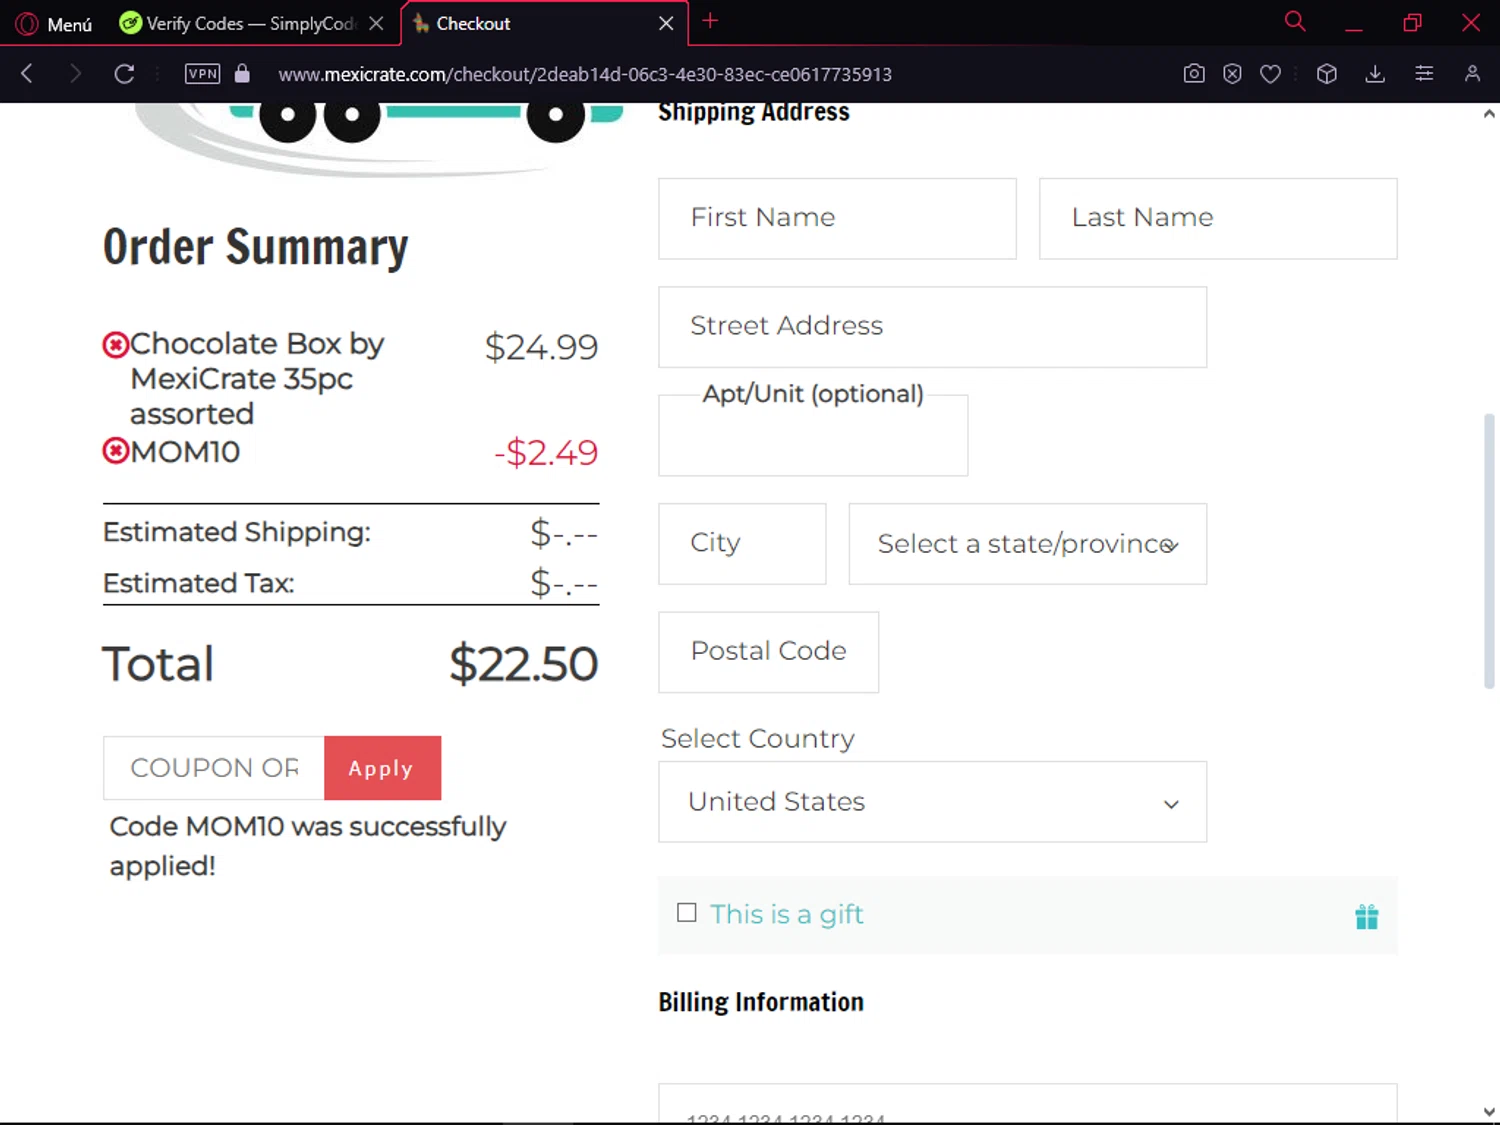Open a new tab with plus icon

pos(710,21)
